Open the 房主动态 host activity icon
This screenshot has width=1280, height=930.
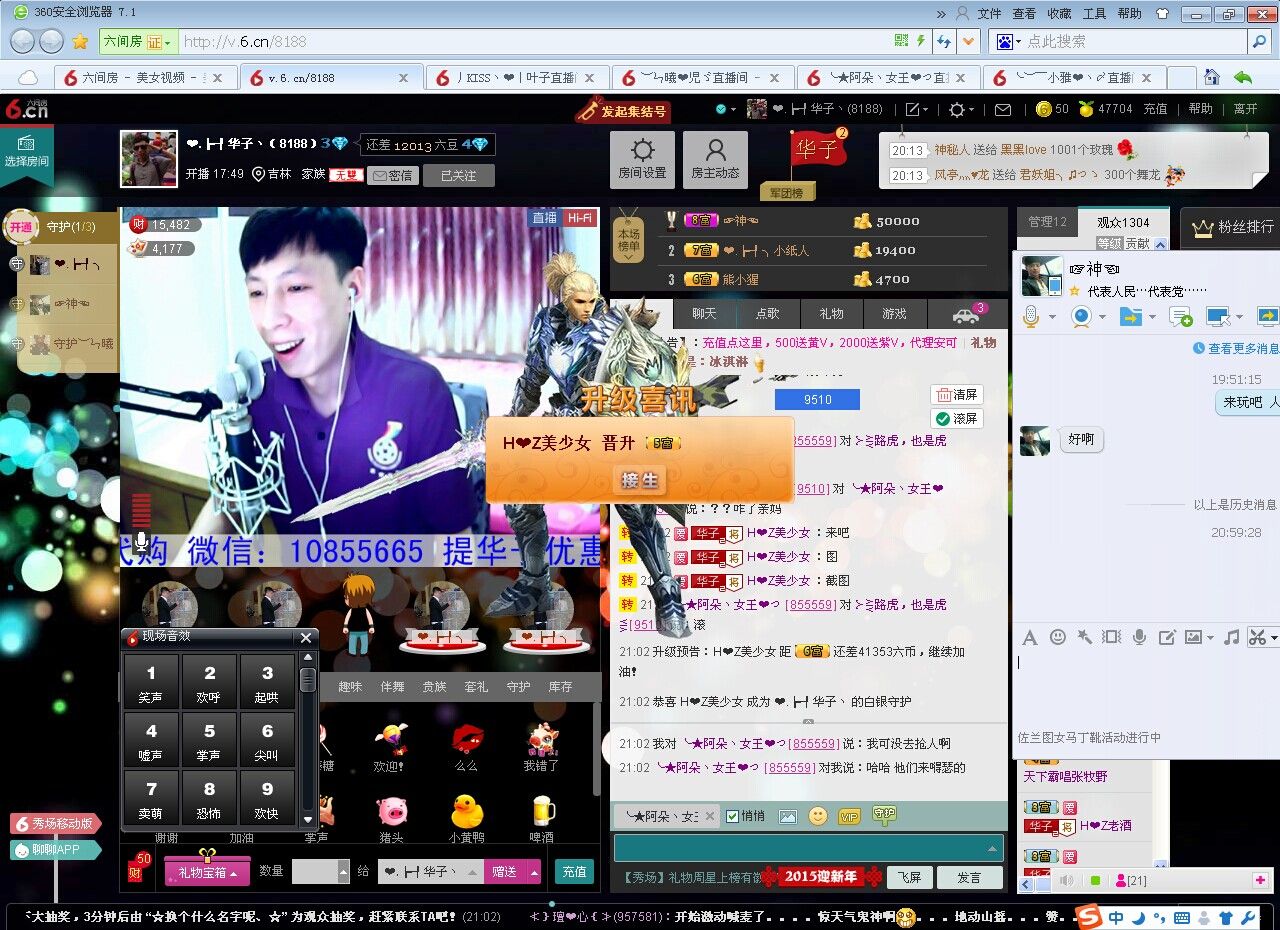[x=715, y=159]
